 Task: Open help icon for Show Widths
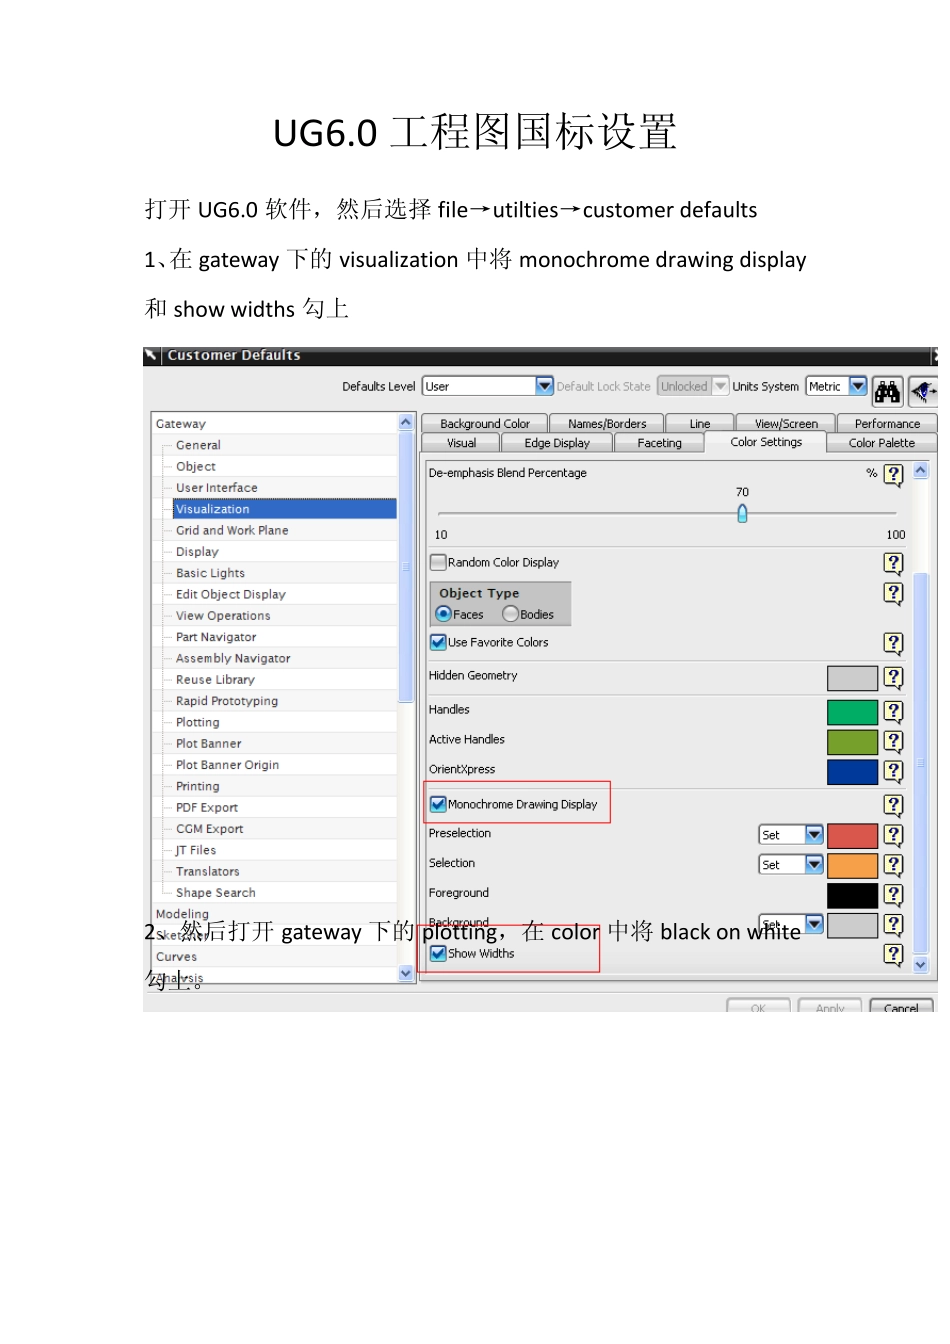click(894, 955)
